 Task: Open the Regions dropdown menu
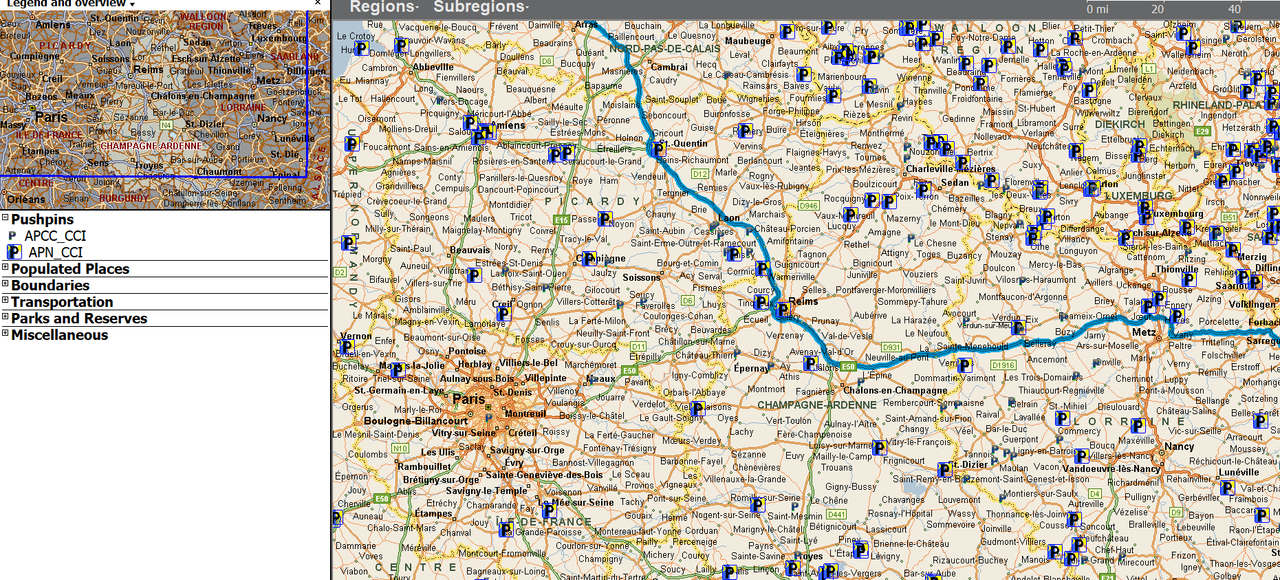pyautogui.click(x=385, y=7)
